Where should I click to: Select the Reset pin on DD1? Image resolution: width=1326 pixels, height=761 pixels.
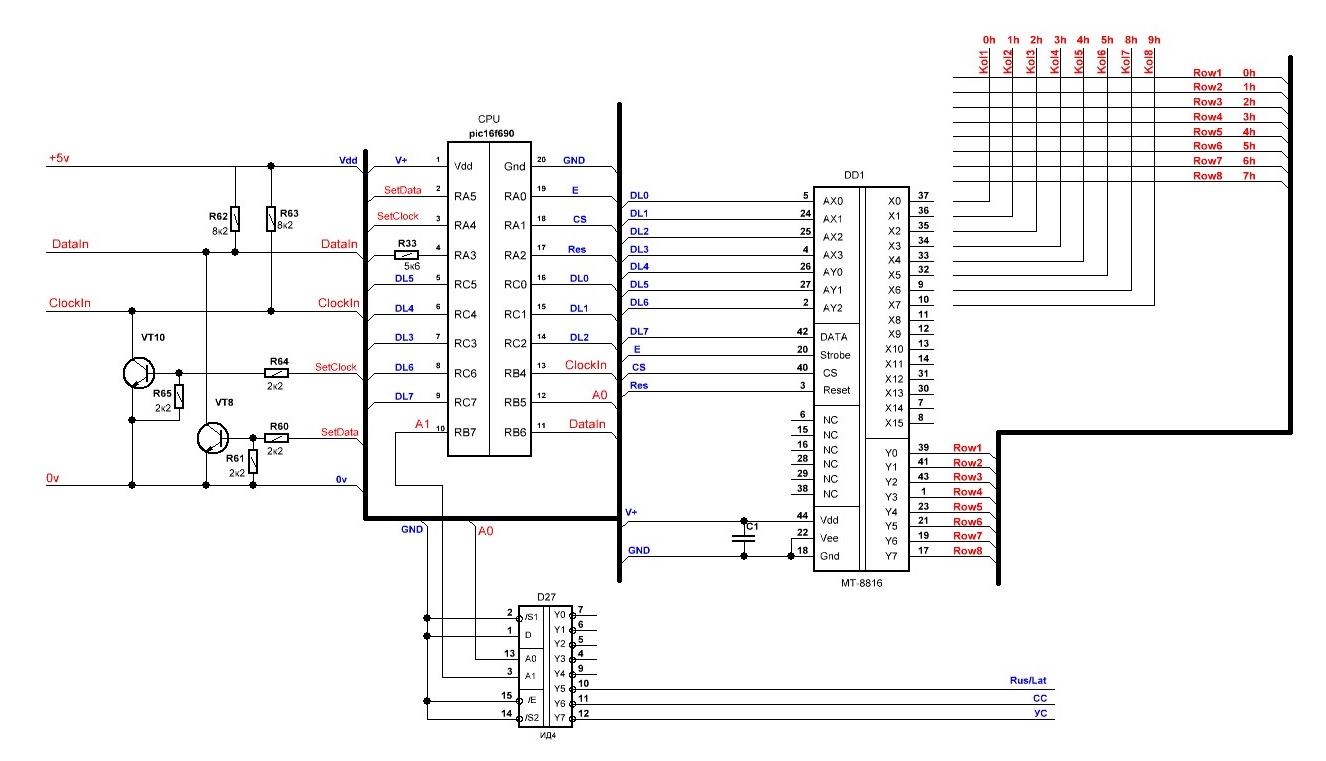(x=836, y=390)
